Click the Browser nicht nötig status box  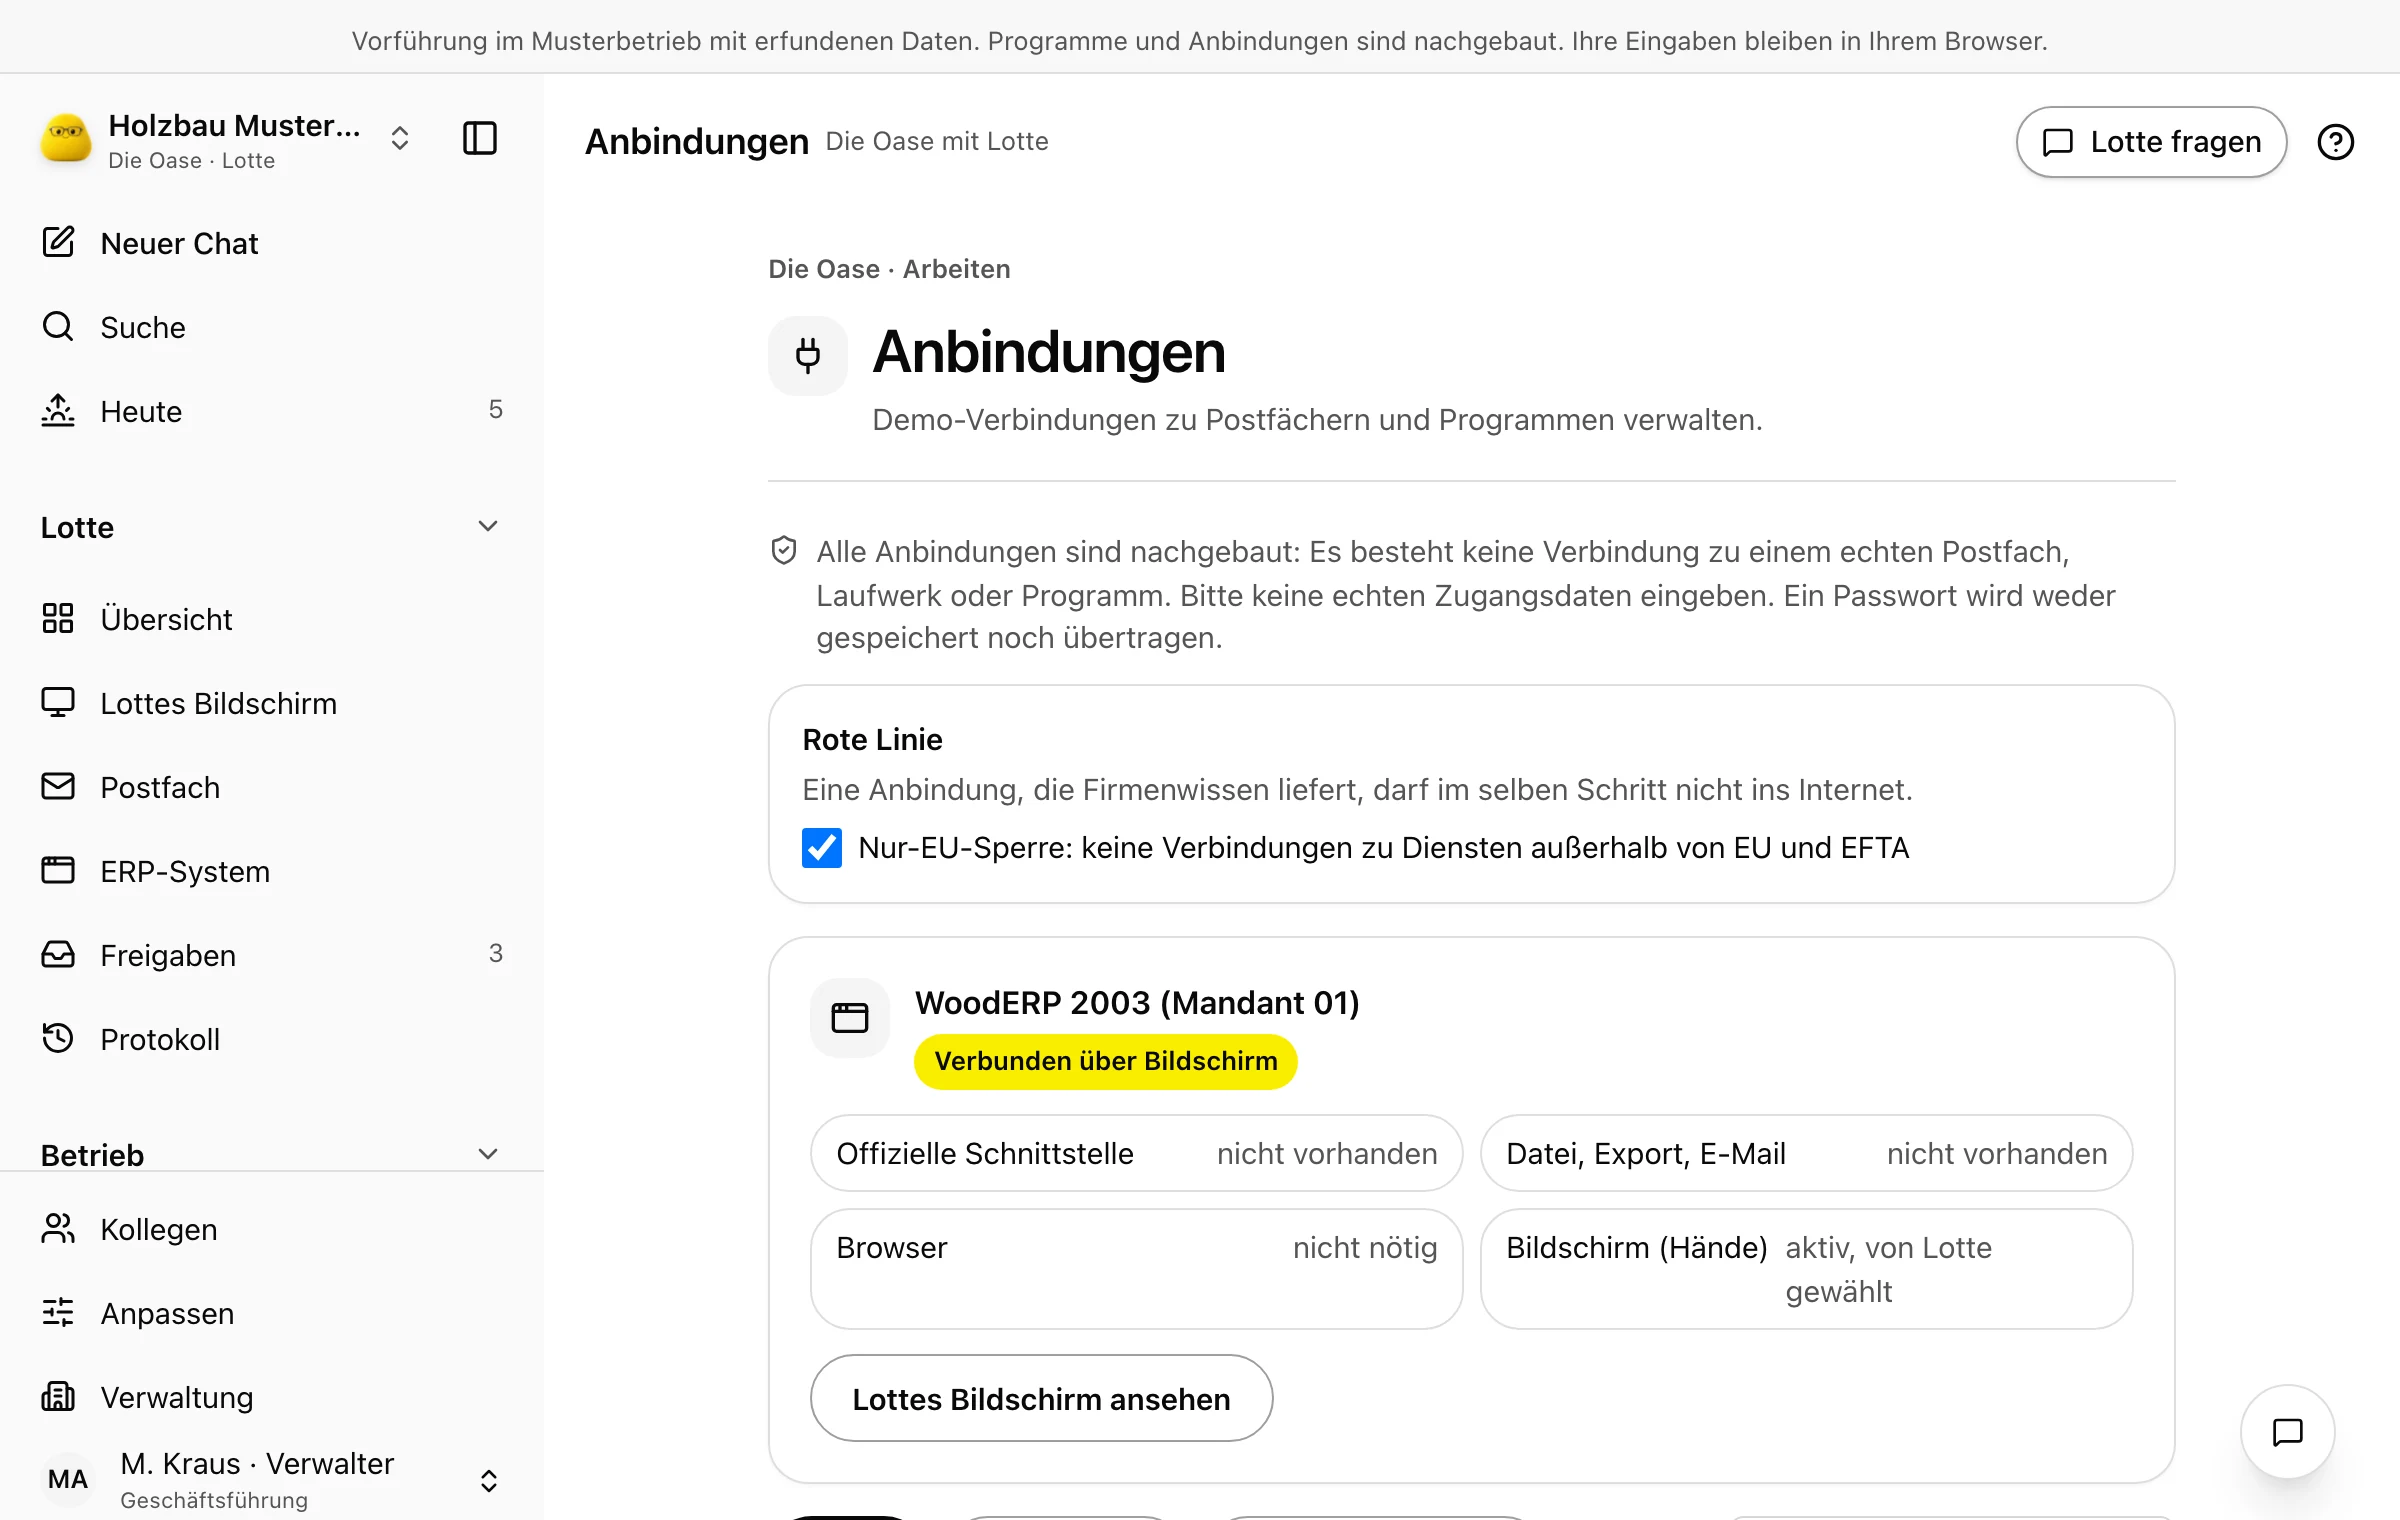point(1137,1269)
